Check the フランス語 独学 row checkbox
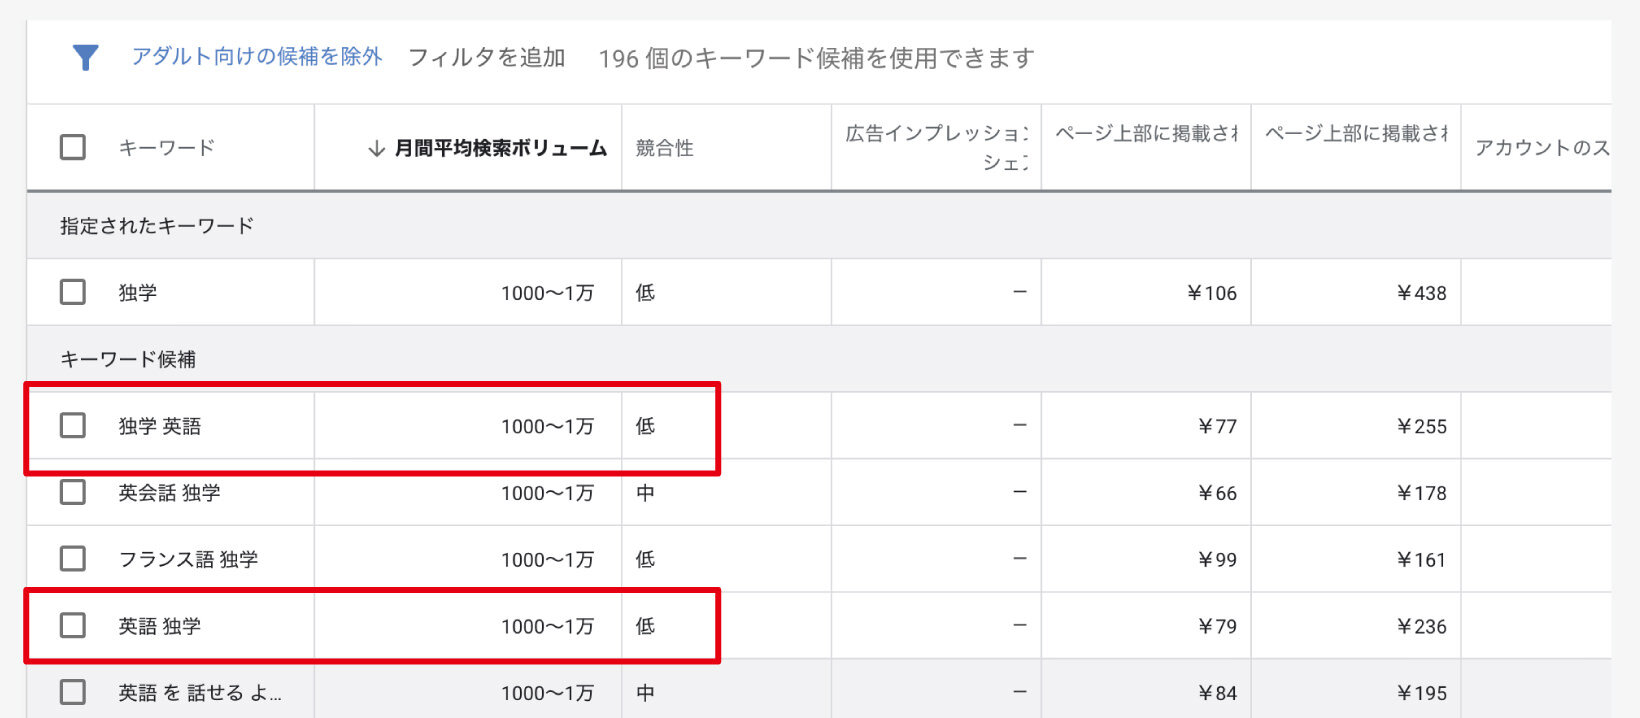 click(73, 558)
